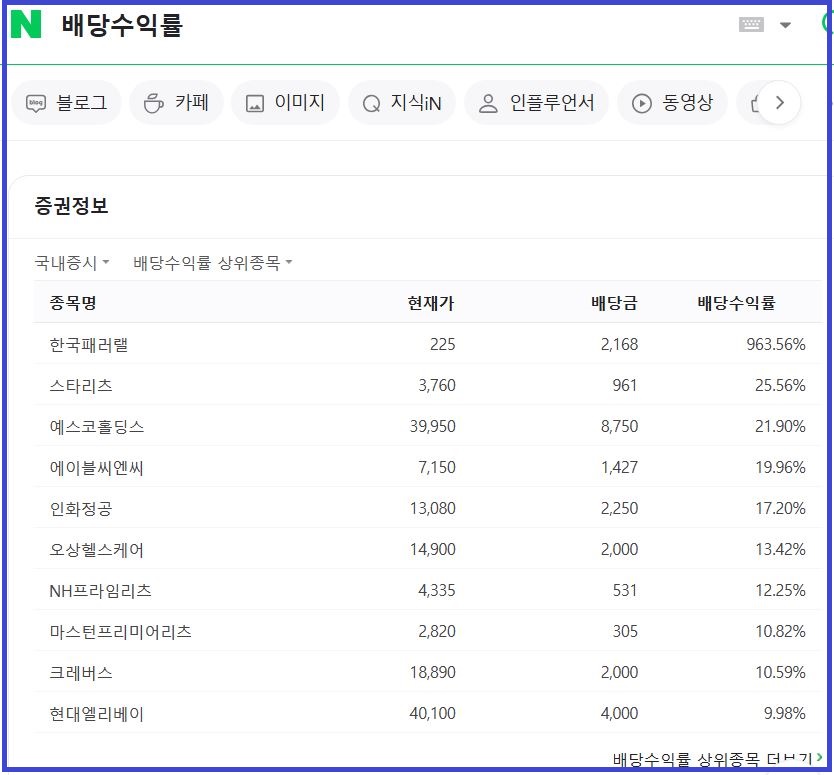Open the 국내증시 dropdown
The height and width of the screenshot is (775, 834).
(x=71, y=262)
